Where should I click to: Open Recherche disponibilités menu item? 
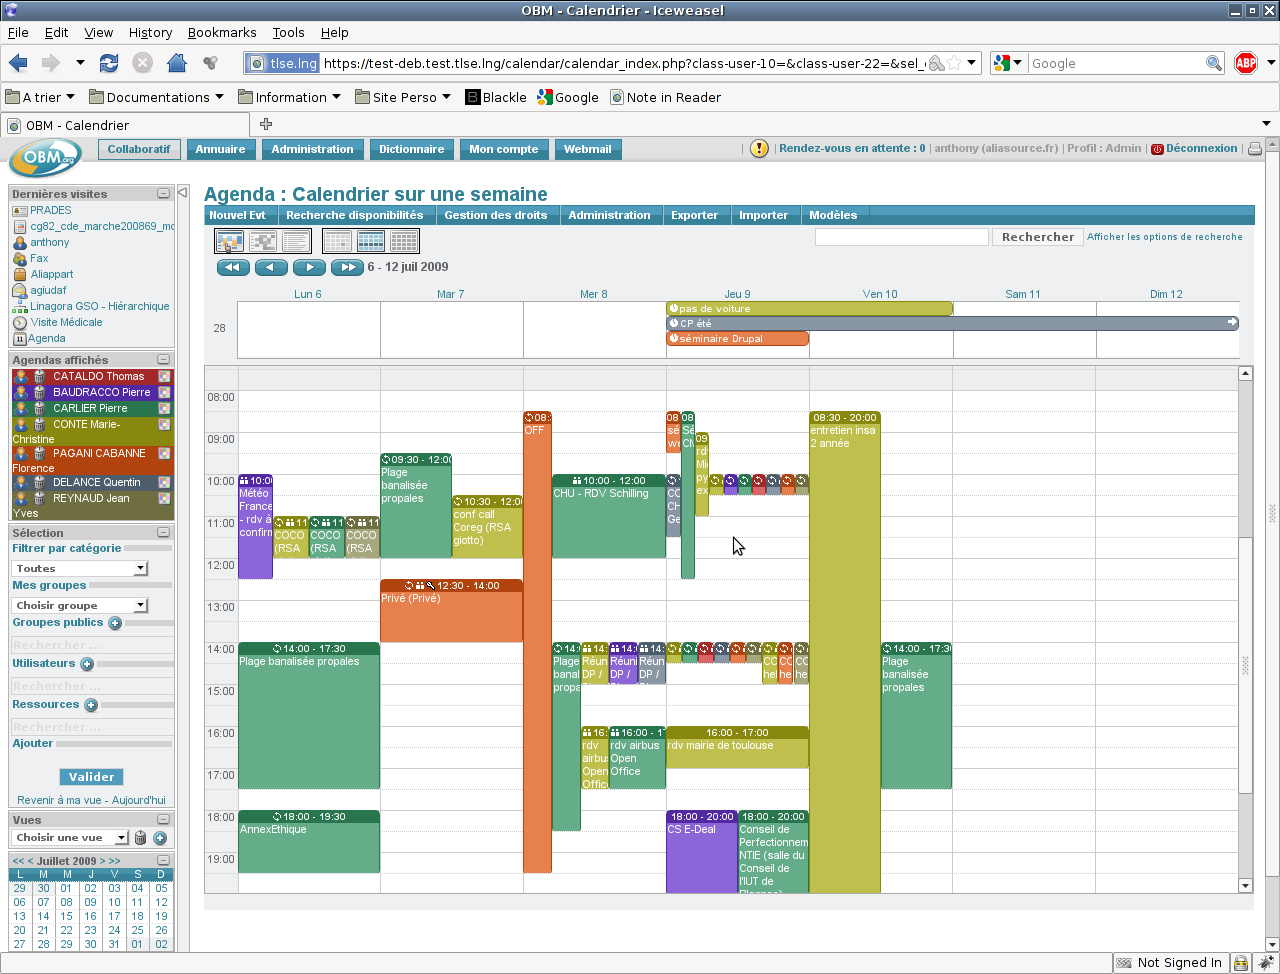pyautogui.click(x=354, y=215)
